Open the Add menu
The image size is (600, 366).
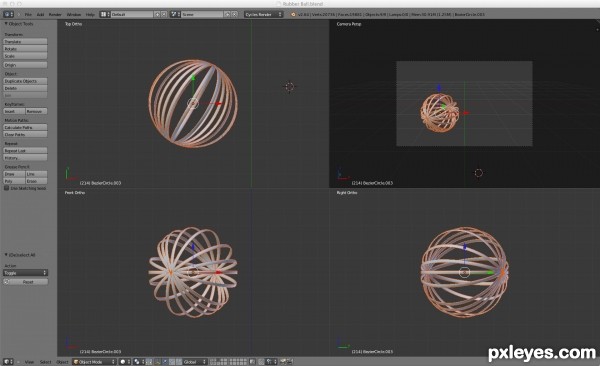(40, 15)
